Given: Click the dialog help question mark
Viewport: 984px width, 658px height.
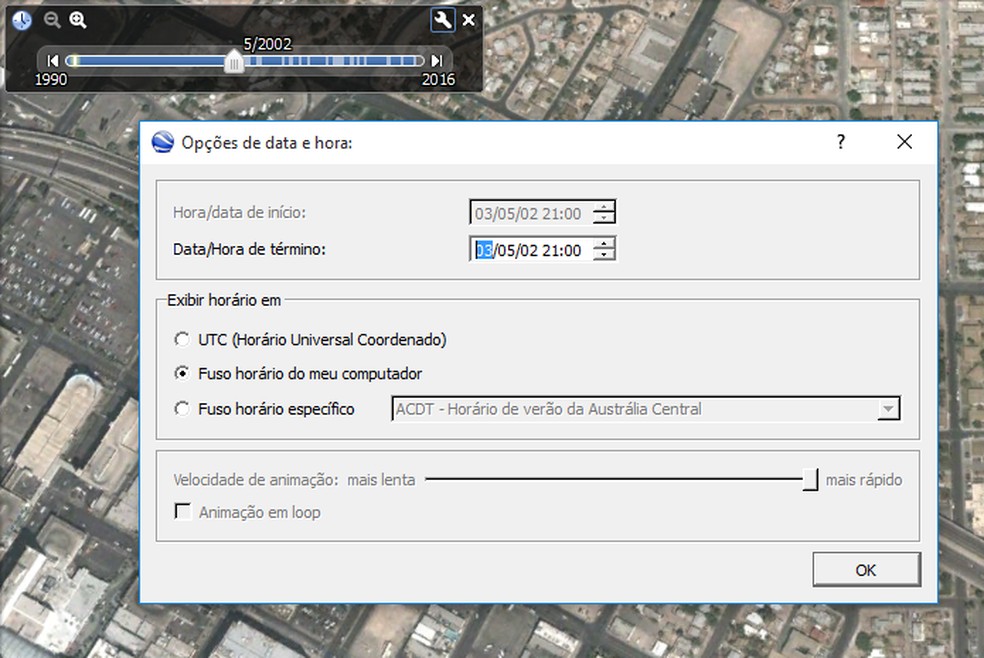Looking at the screenshot, I should pos(841,142).
